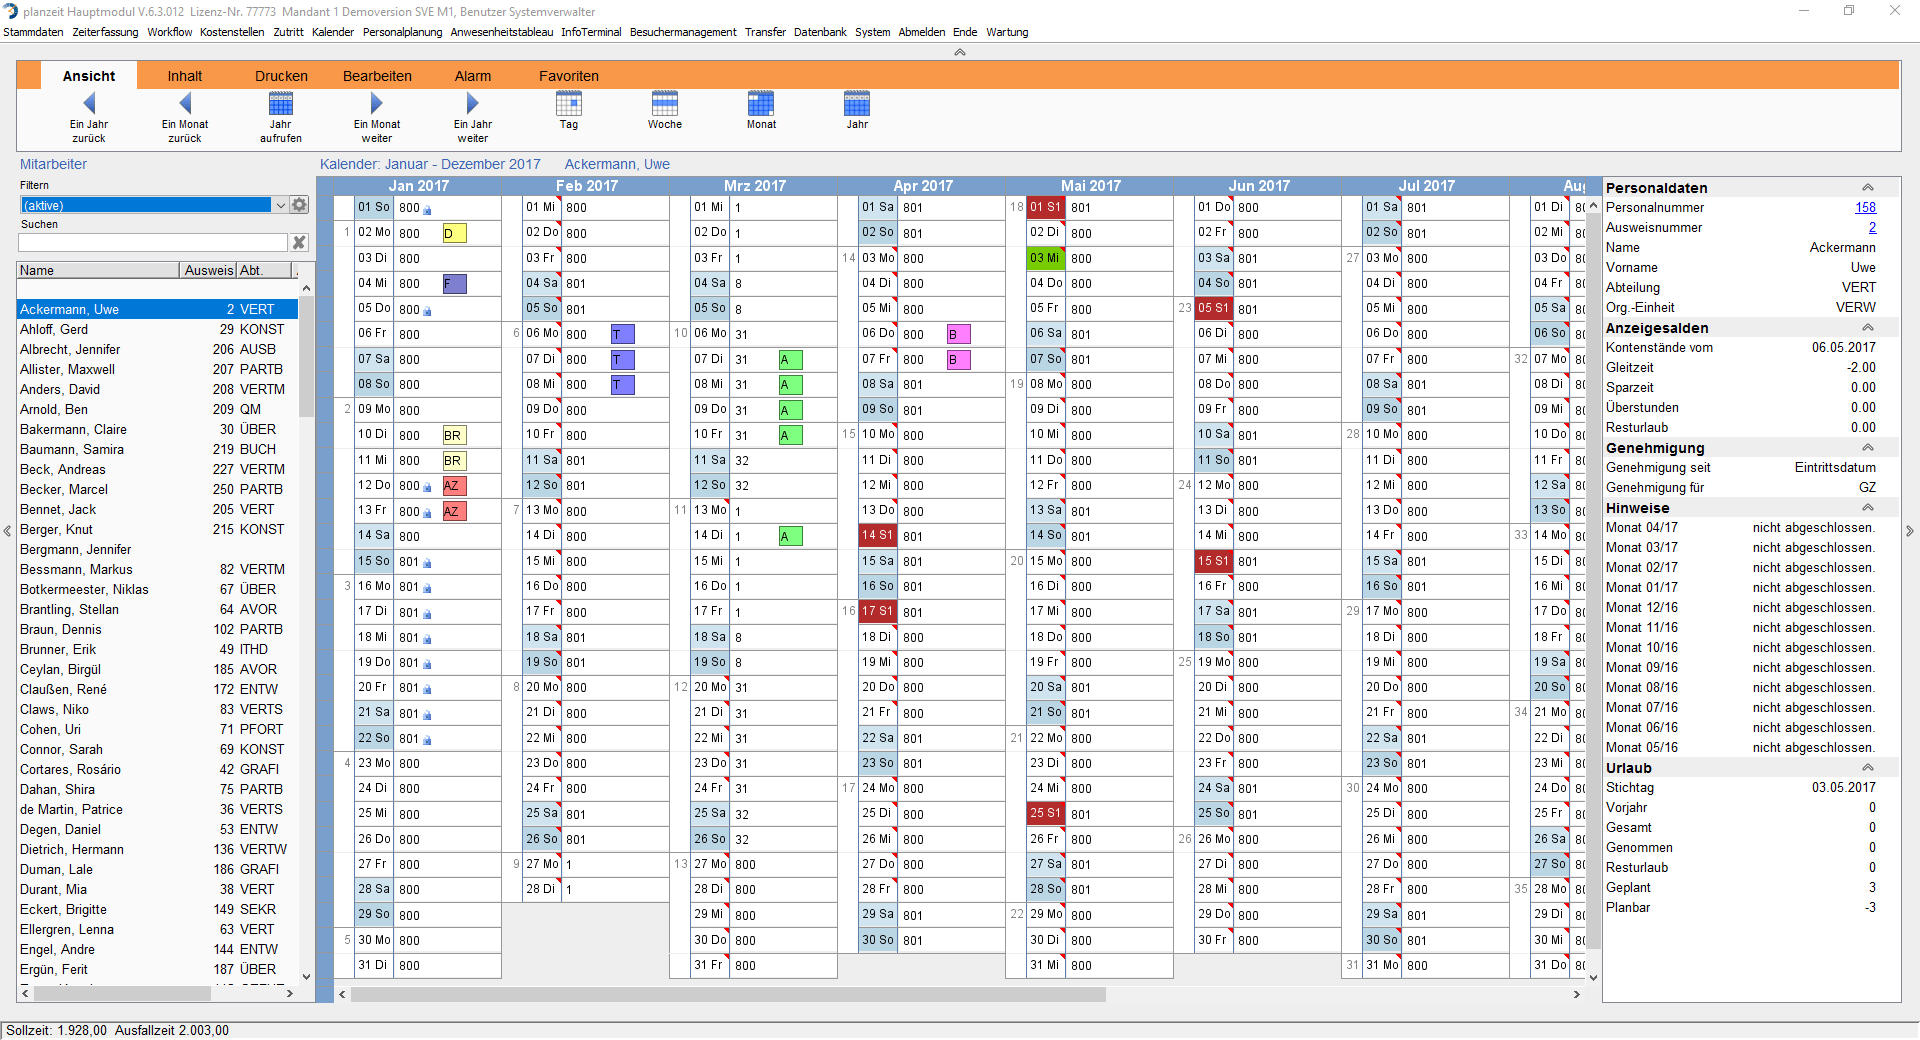
Task: Clear the search field with X icon
Action: pos(298,243)
